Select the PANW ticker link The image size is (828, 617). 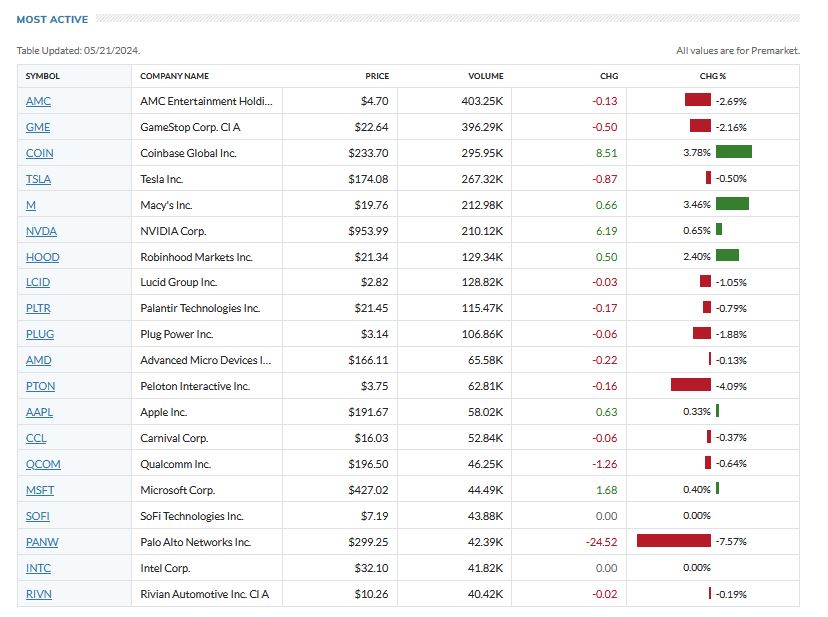pos(41,542)
